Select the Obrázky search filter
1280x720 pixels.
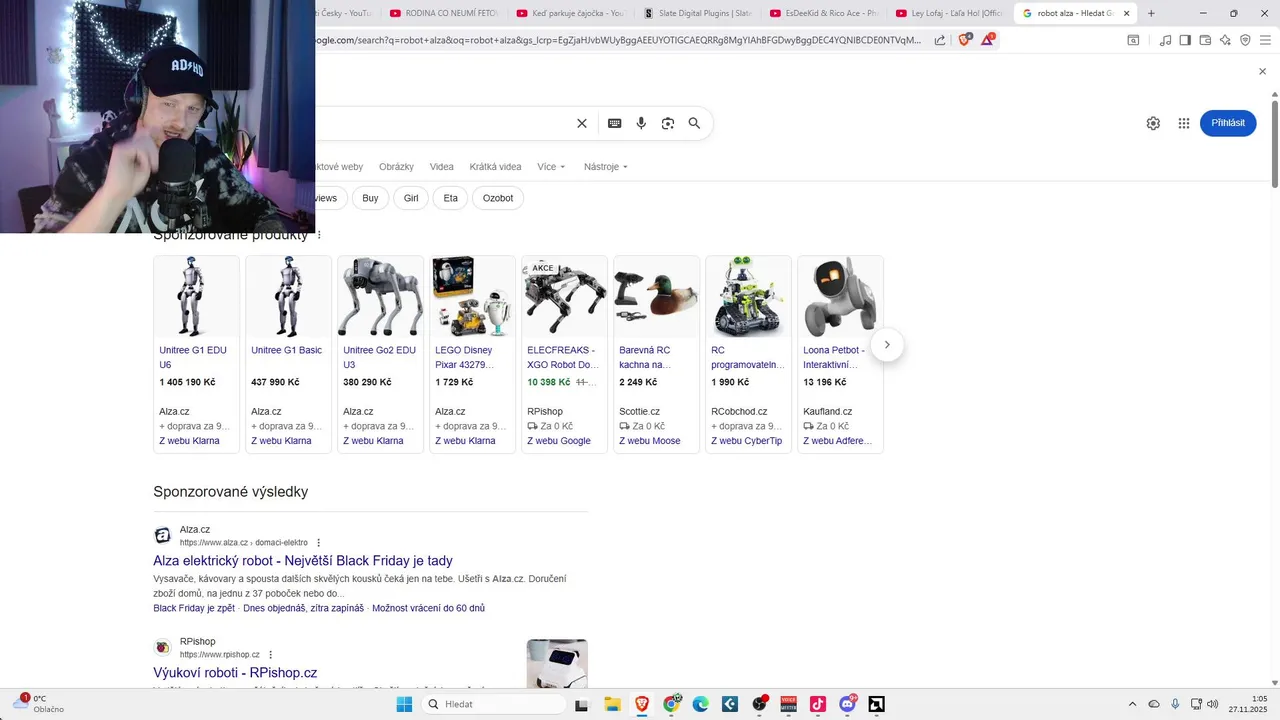point(396,167)
